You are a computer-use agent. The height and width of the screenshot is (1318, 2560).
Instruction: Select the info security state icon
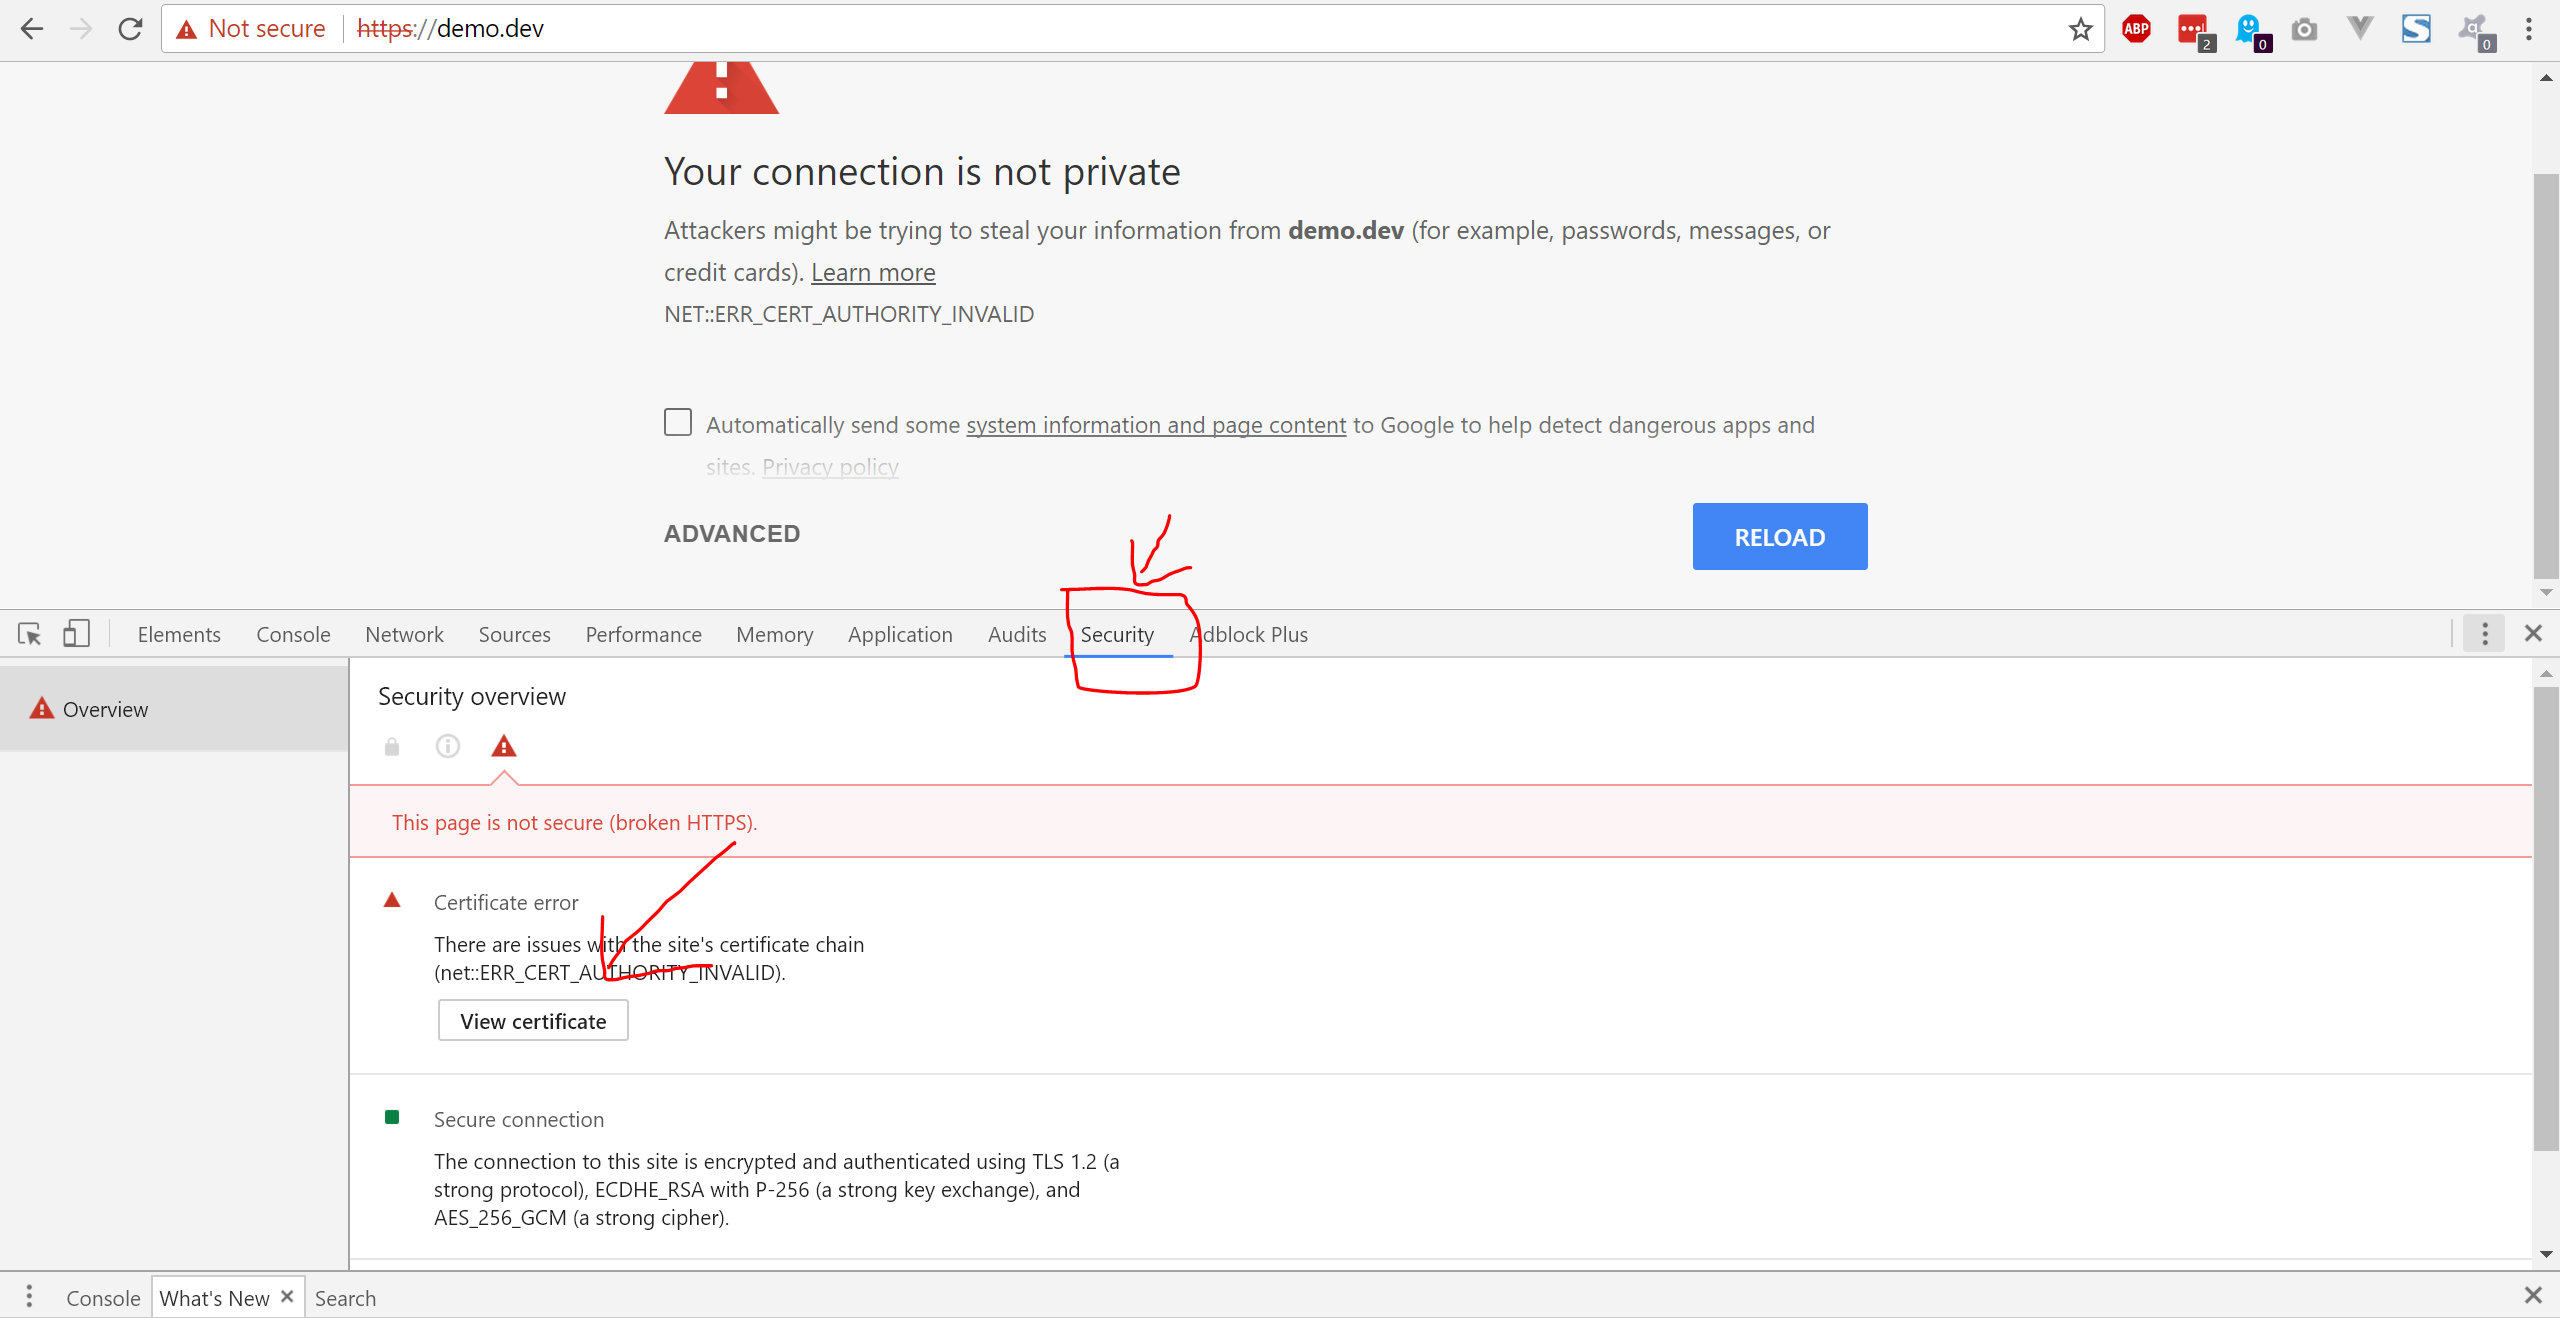tap(448, 746)
